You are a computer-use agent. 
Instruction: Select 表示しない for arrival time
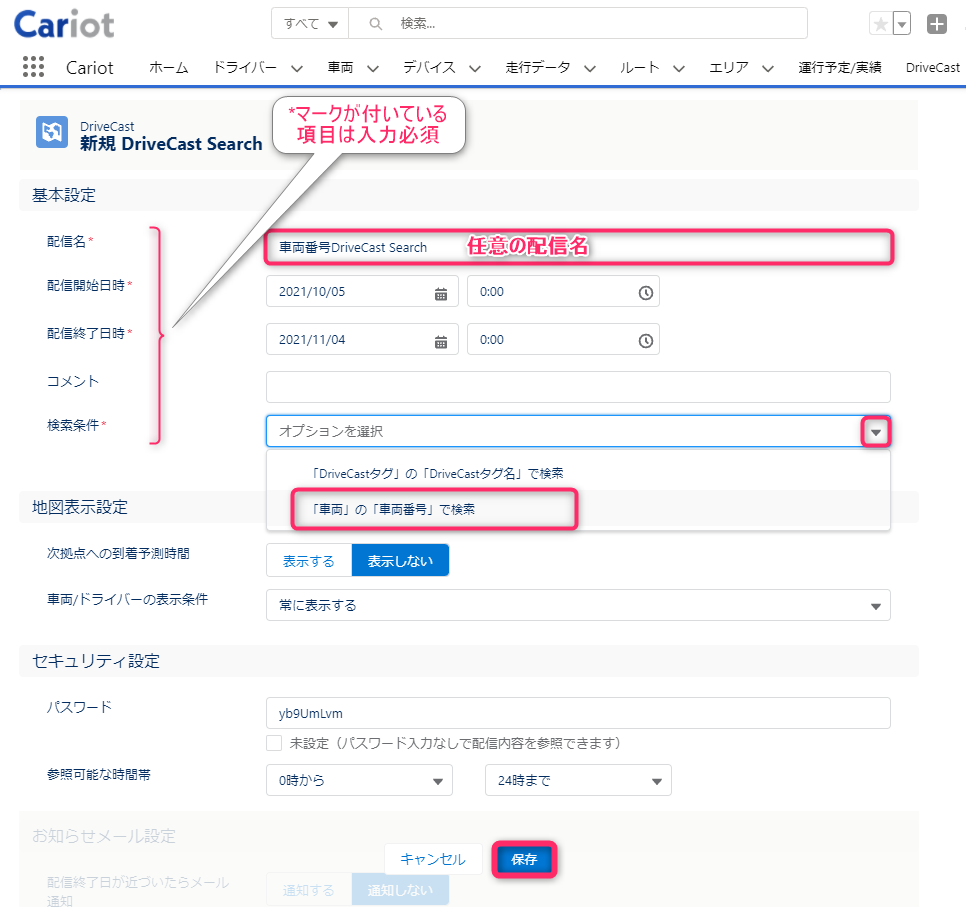[x=400, y=561]
